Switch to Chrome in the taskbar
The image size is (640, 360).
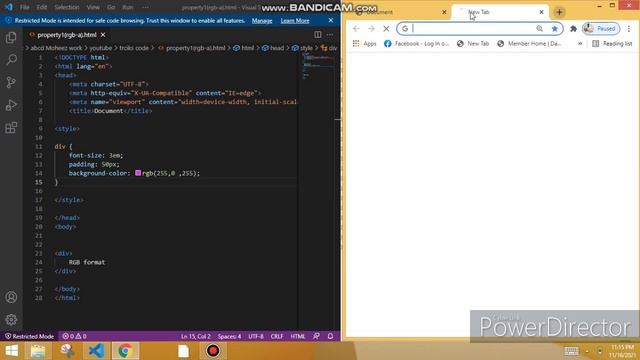point(125,351)
